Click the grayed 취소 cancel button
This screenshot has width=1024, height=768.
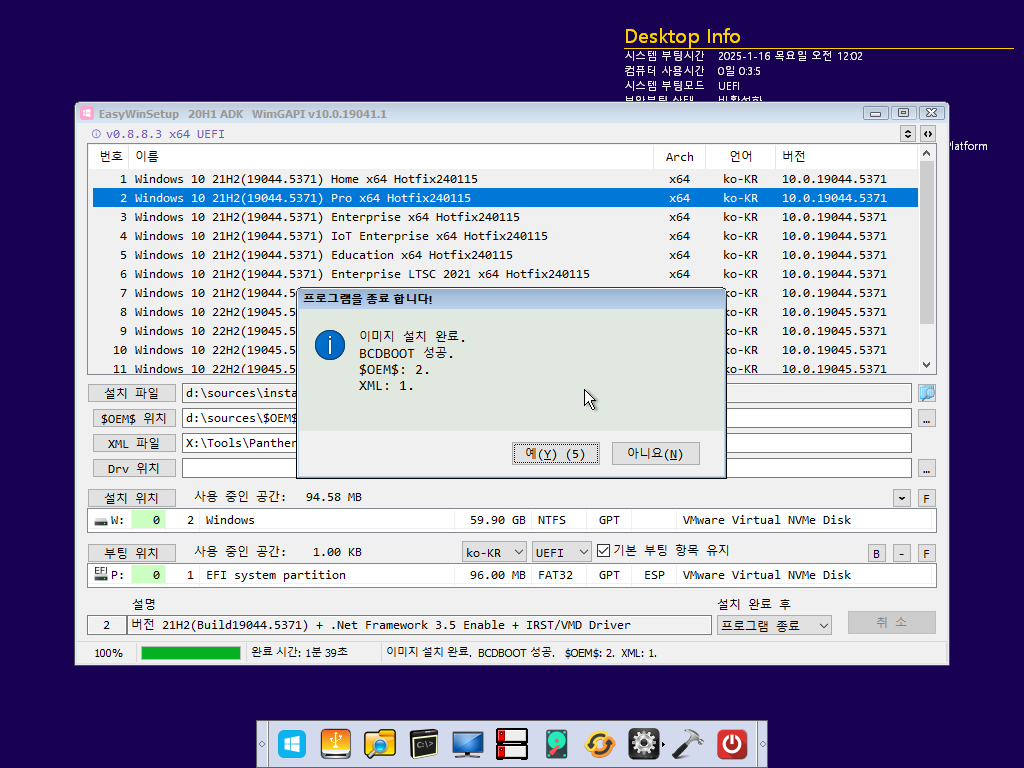891,622
